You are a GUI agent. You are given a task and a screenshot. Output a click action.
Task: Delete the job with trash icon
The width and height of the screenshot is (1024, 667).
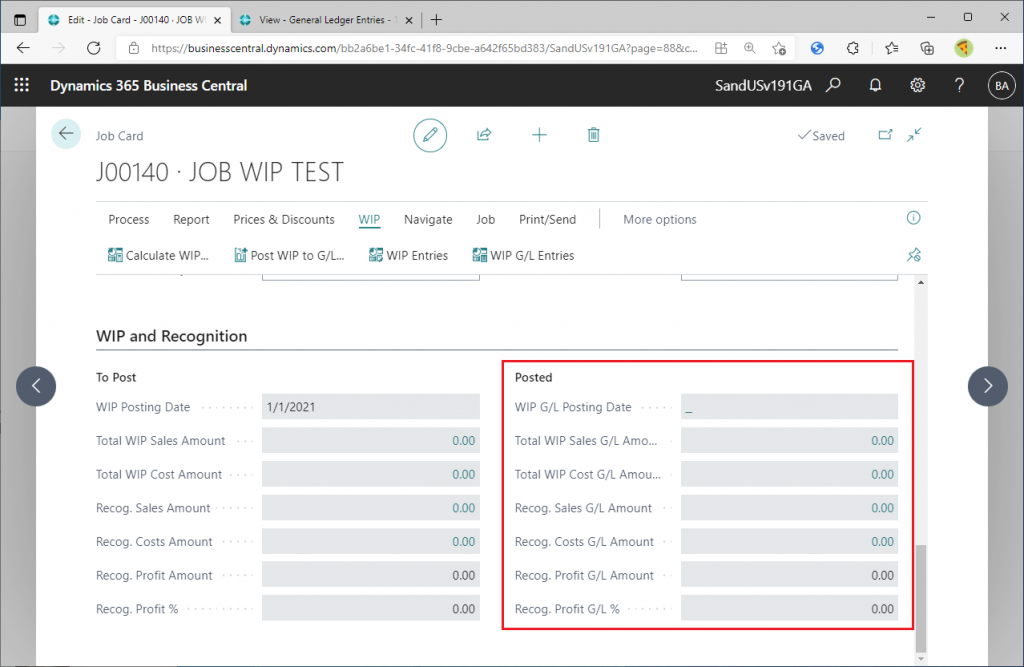593,135
